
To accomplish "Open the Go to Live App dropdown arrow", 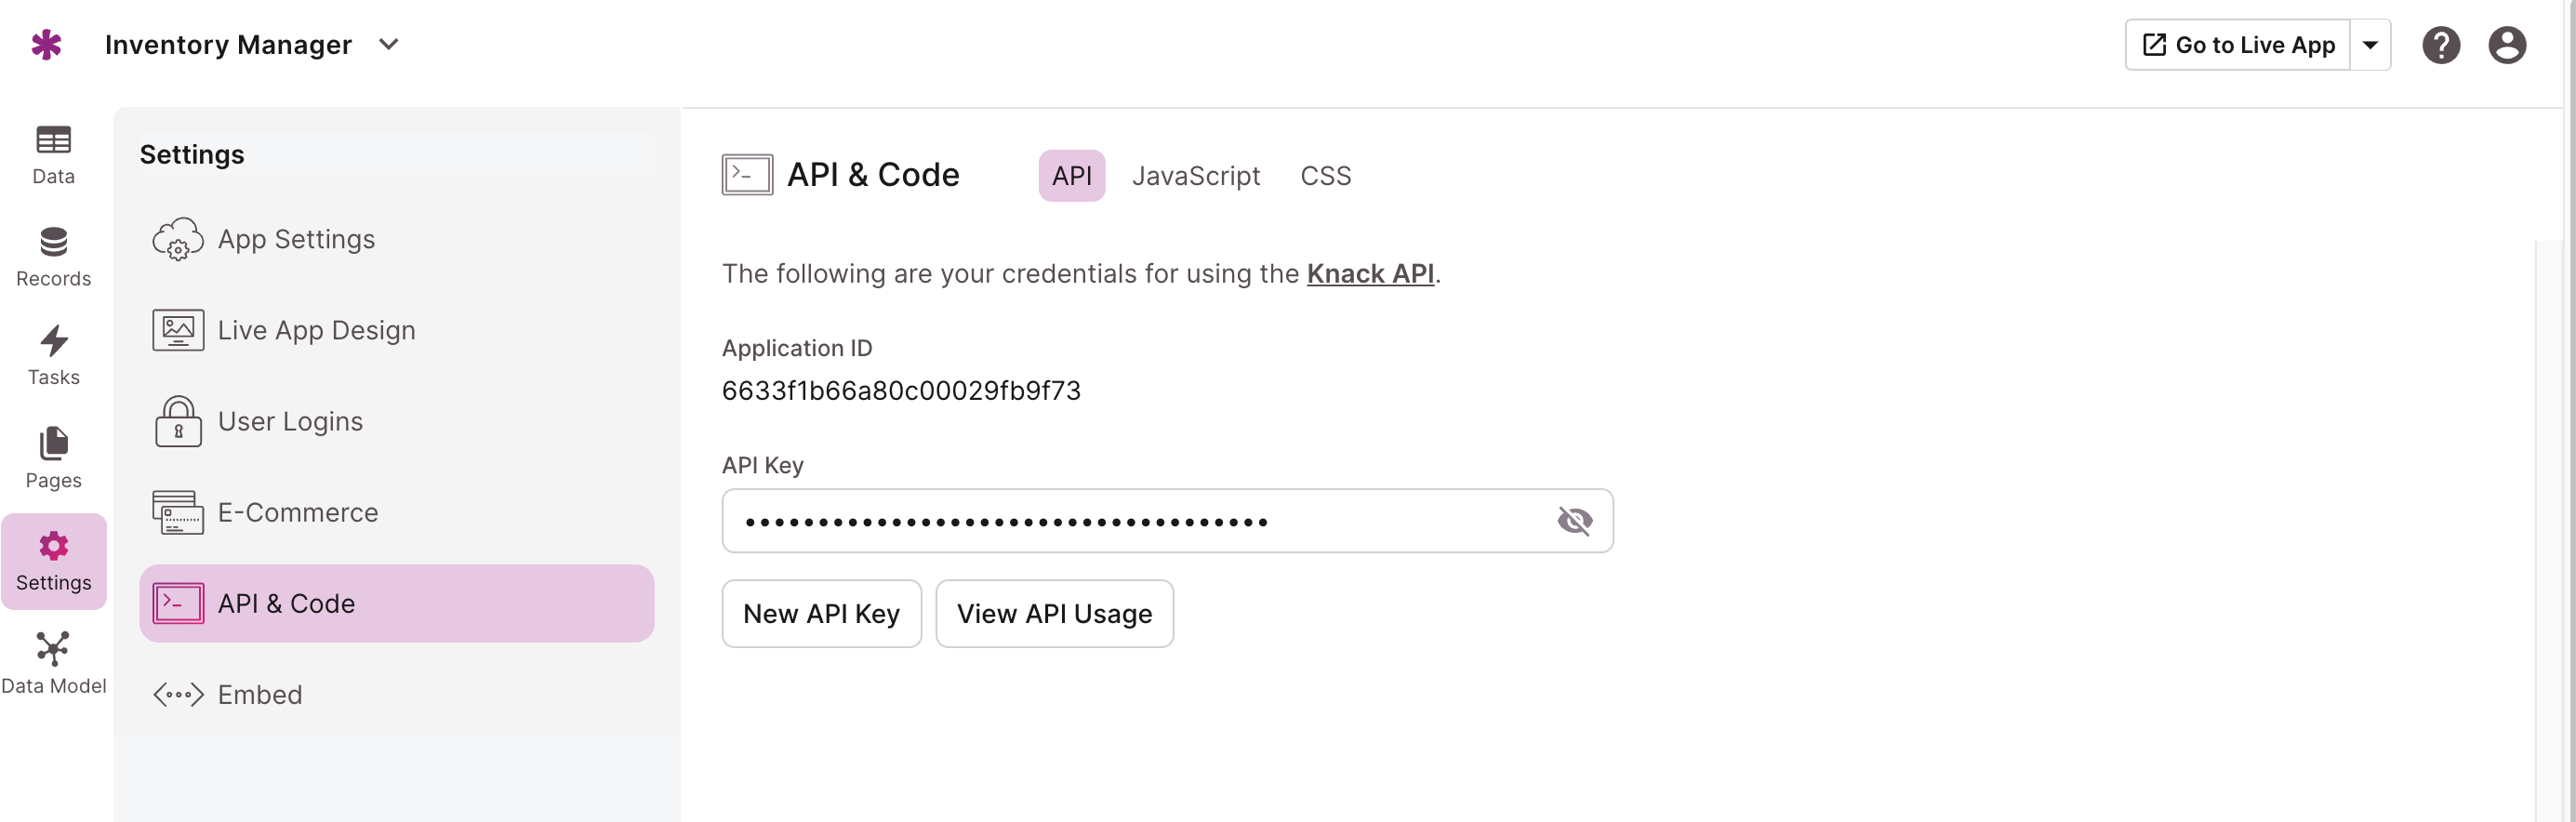I will click(2370, 45).
